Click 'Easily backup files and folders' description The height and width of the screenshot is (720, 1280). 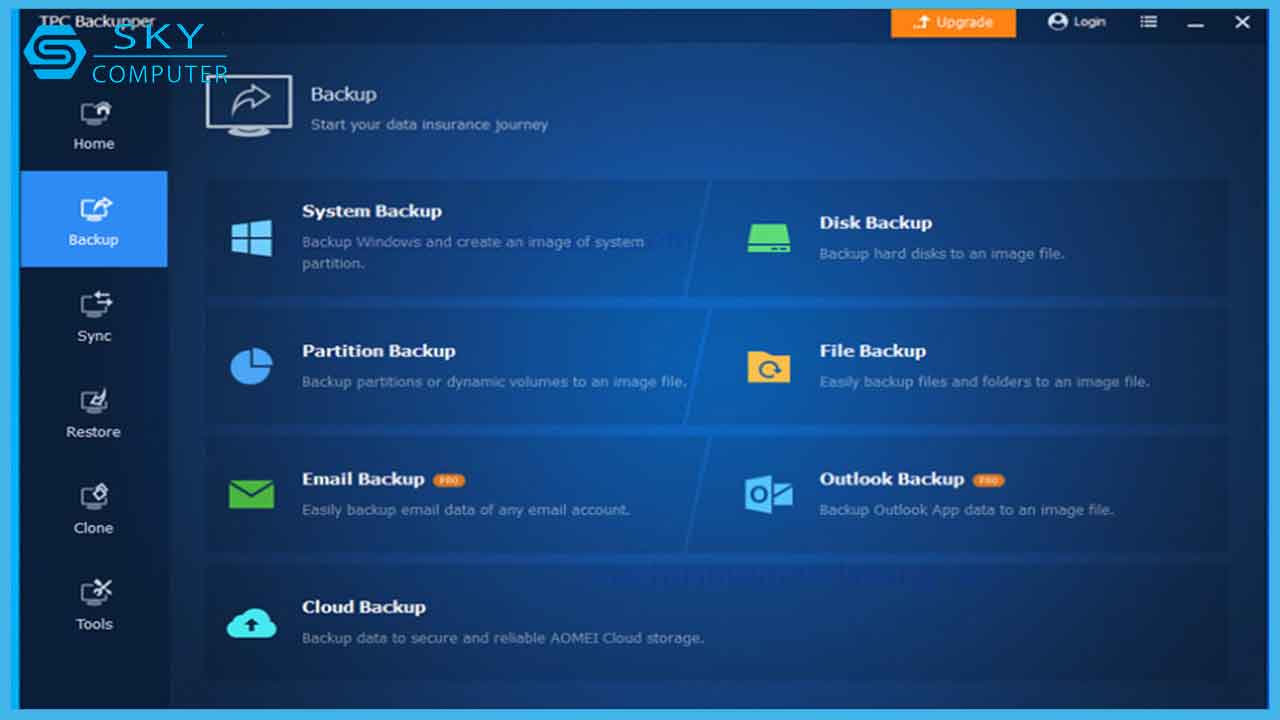coord(984,382)
